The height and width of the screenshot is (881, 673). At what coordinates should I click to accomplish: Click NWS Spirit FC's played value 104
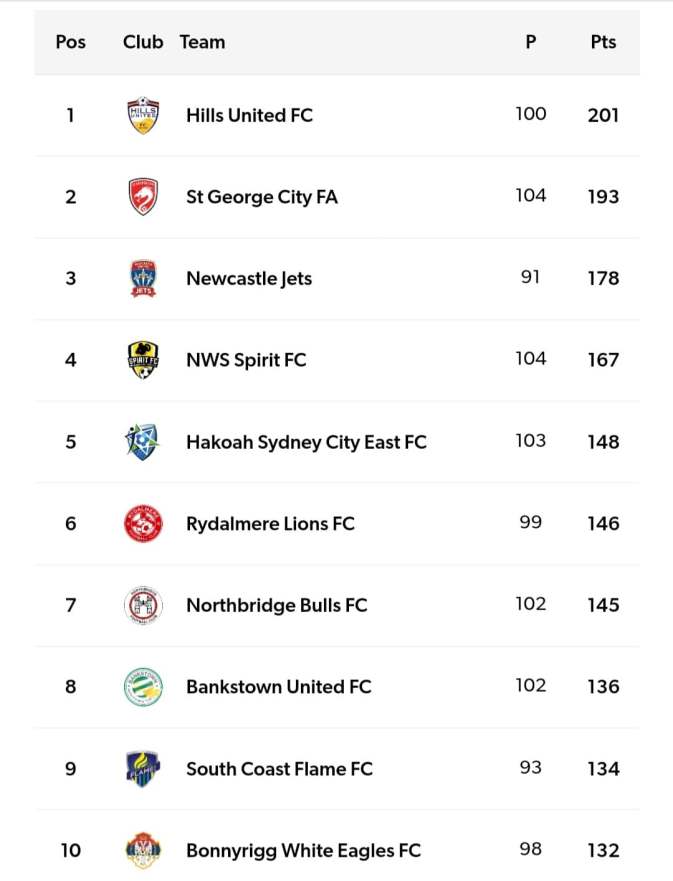point(531,358)
